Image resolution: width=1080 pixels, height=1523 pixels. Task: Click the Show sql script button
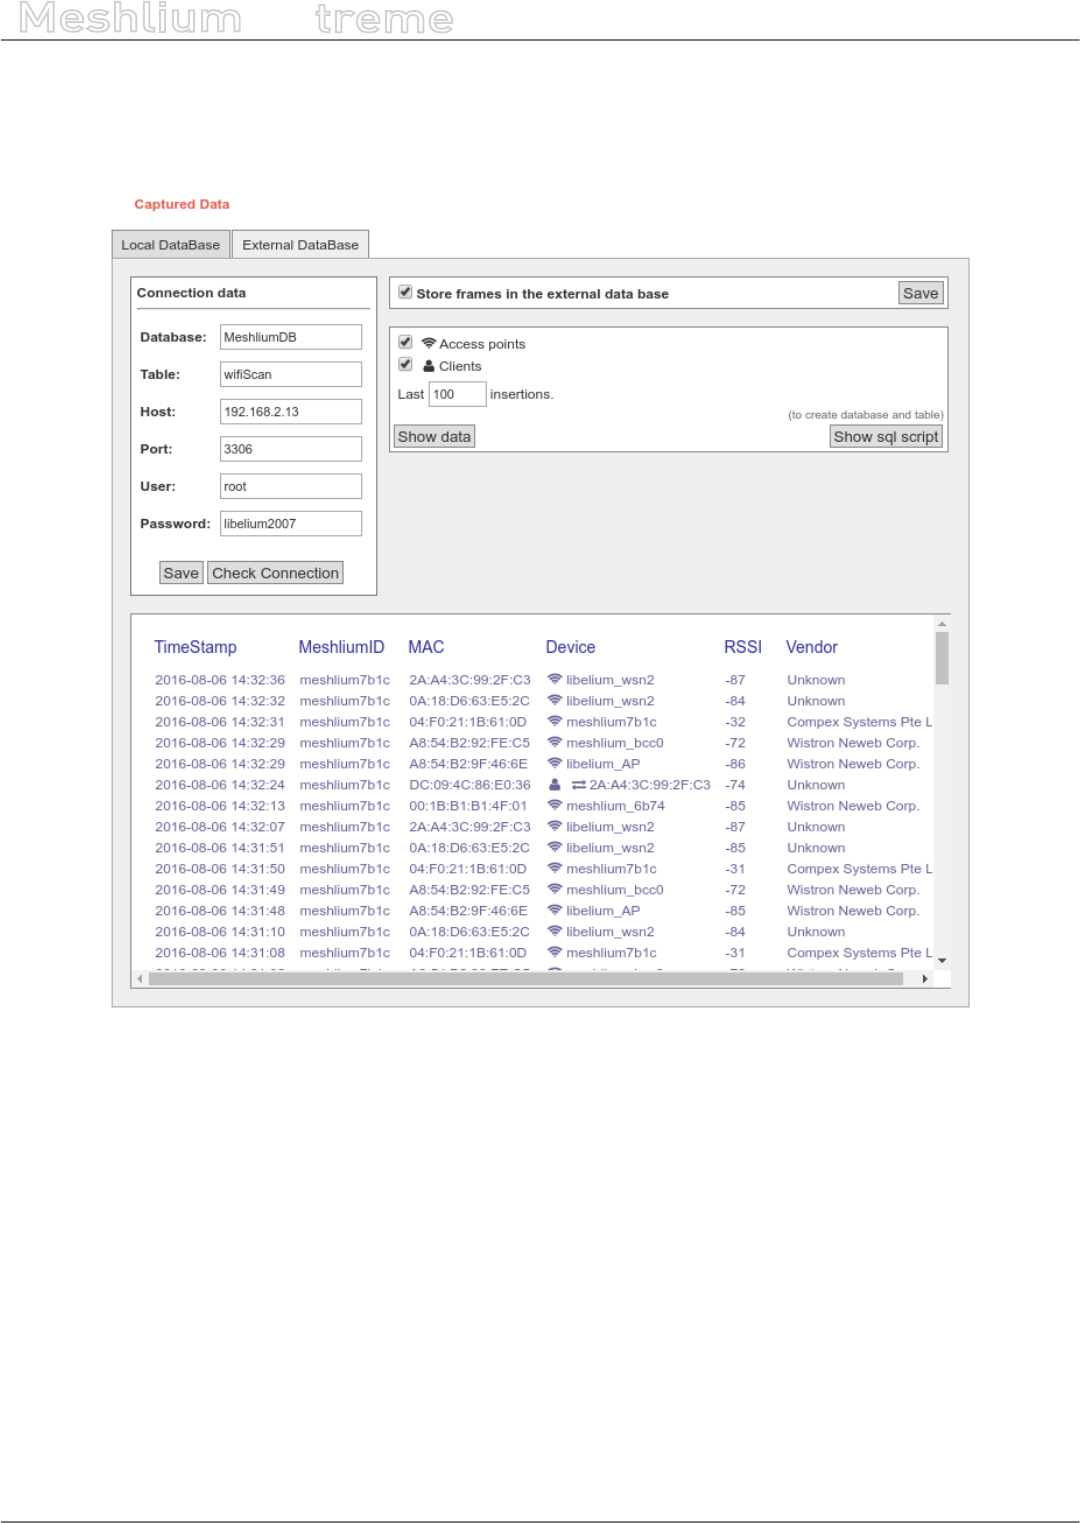[886, 437]
